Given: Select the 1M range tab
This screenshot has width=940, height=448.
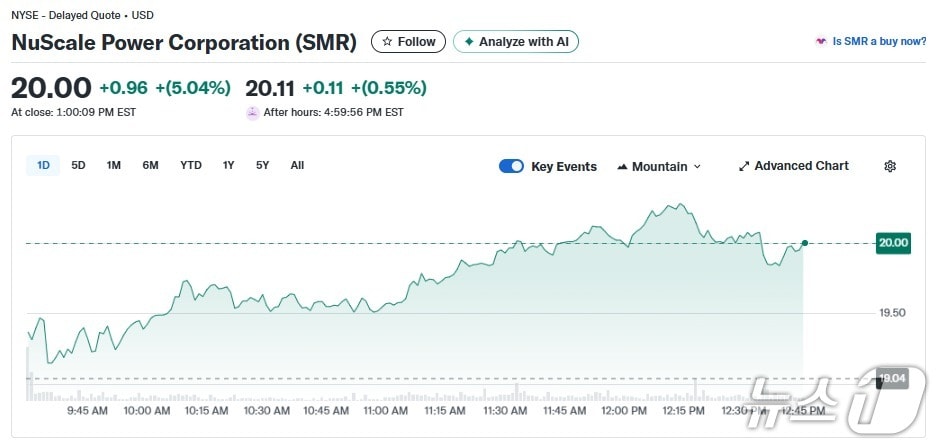Looking at the screenshot, I should pyautogui.click(x=114, y=165).
